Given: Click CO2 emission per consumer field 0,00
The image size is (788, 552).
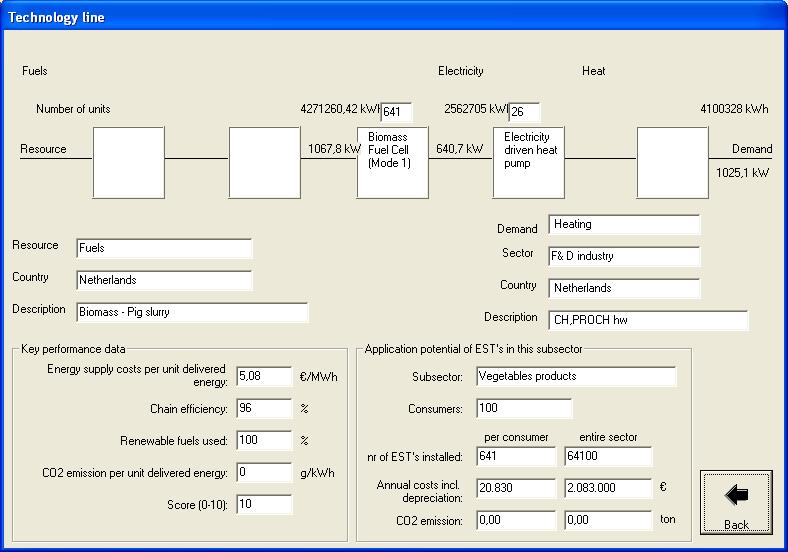Looking at the screenshot, I should pos(516,520).
